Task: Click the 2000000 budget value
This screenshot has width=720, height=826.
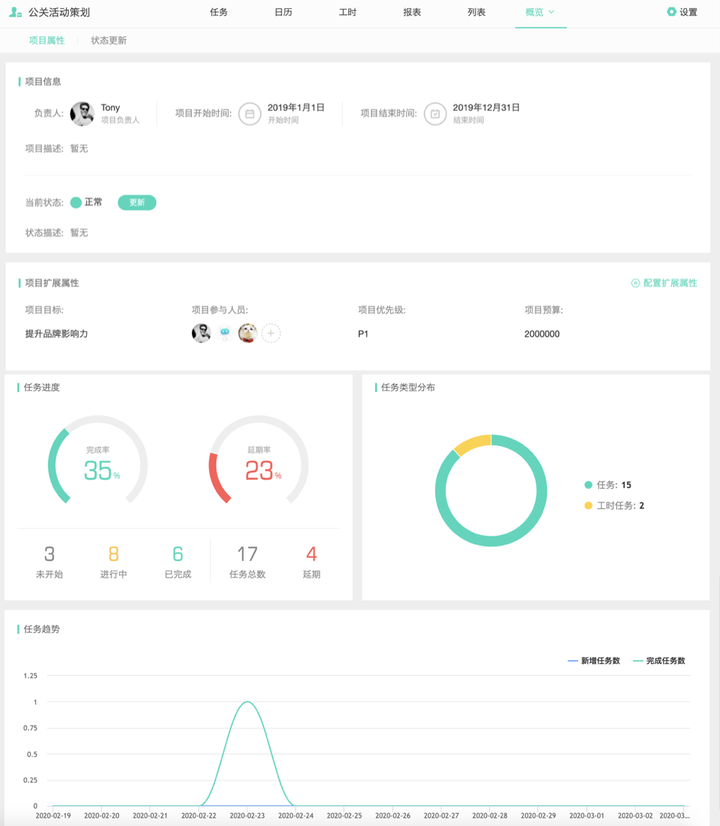Action: pyautogui.click(x=542, y=333)
